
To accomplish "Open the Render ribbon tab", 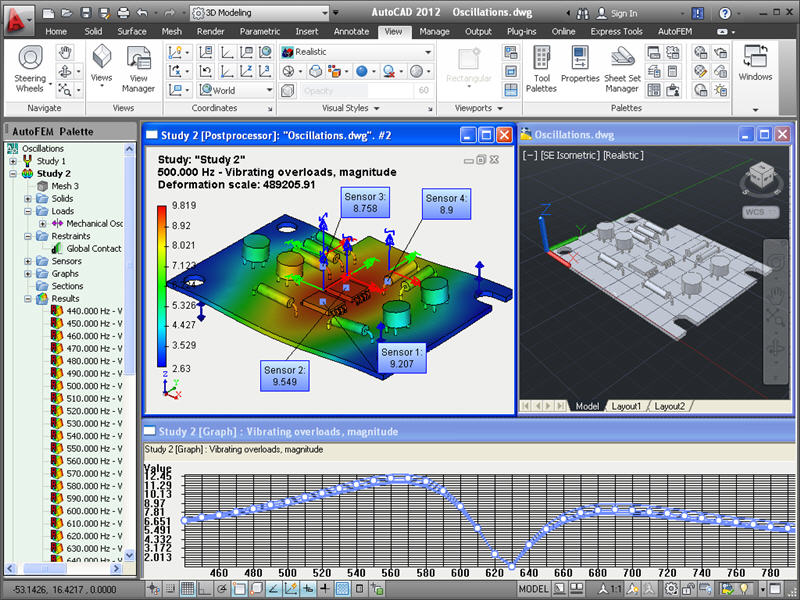I will [210, 32].
